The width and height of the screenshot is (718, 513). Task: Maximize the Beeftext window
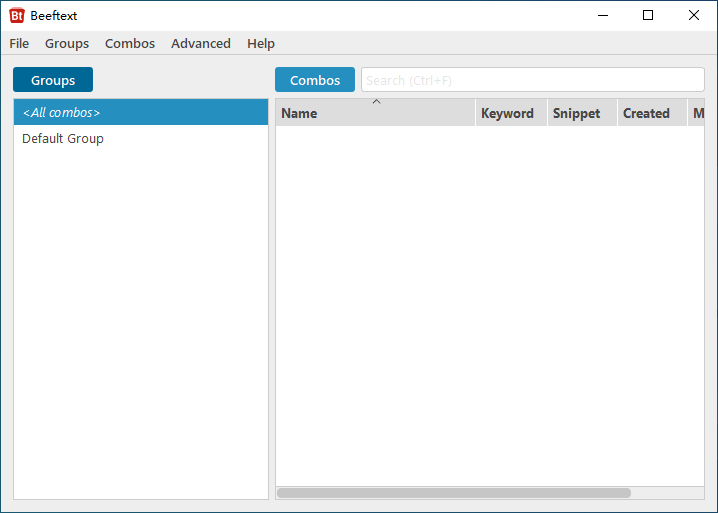(x=648, y=15)
